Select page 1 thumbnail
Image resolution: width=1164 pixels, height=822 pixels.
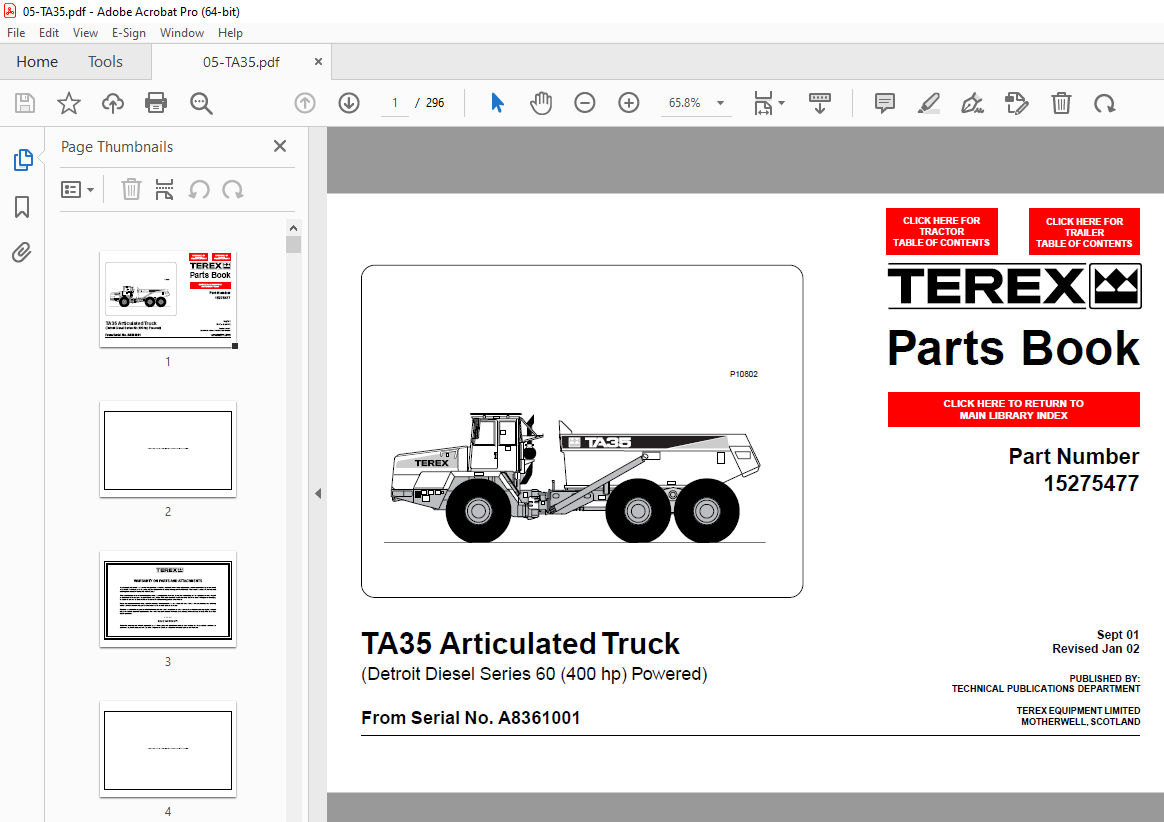tap(169, 299)
